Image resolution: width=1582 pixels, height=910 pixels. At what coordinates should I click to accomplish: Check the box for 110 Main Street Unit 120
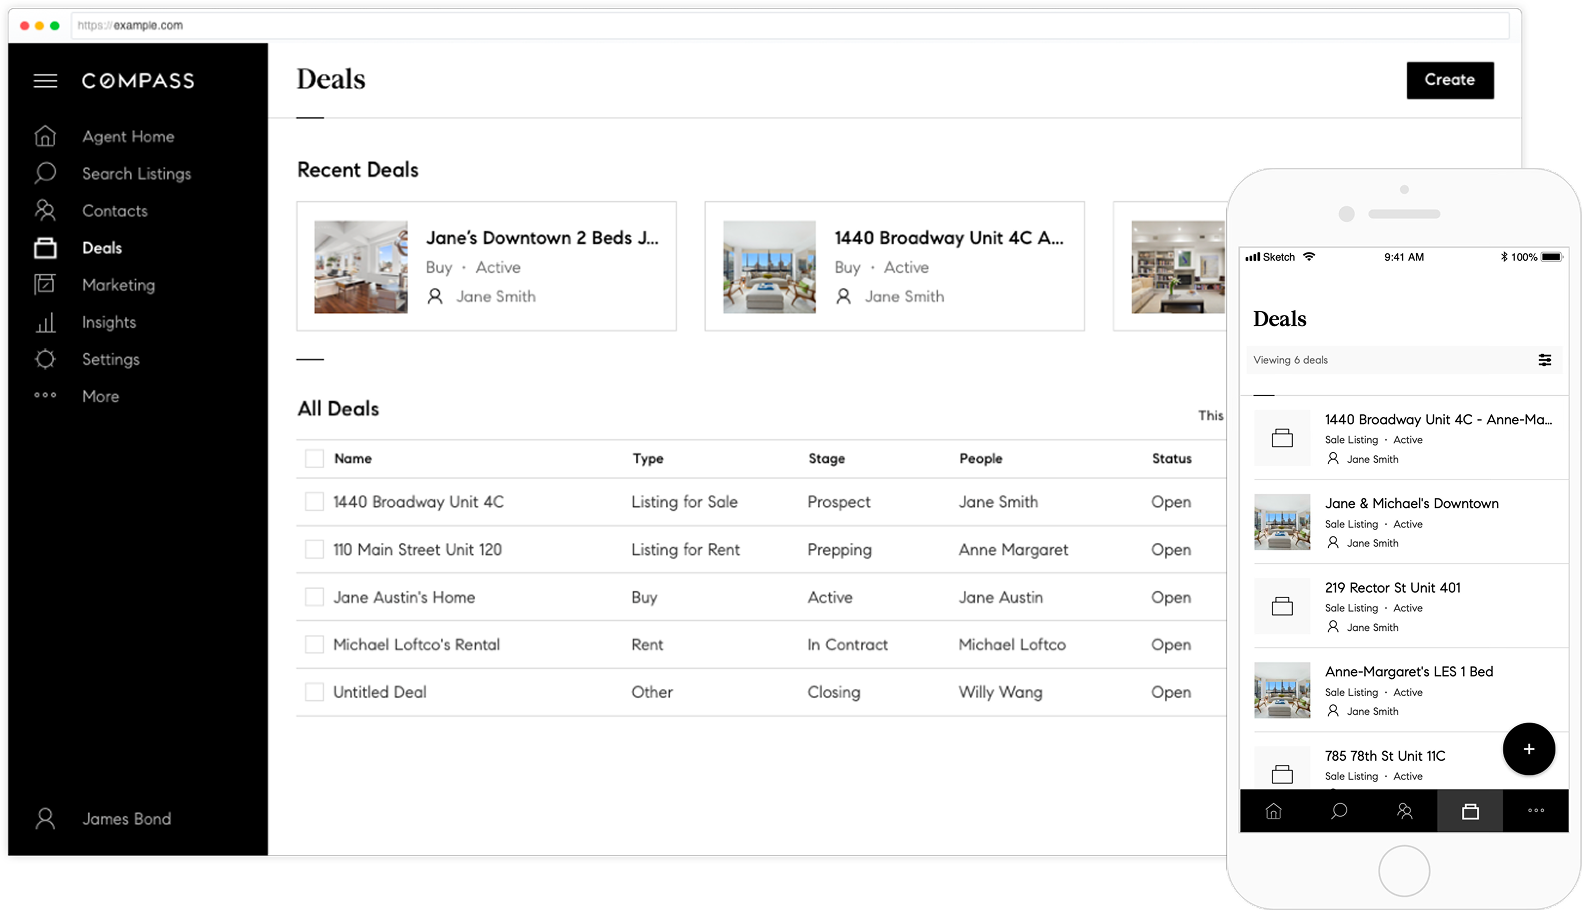point(314,549)
